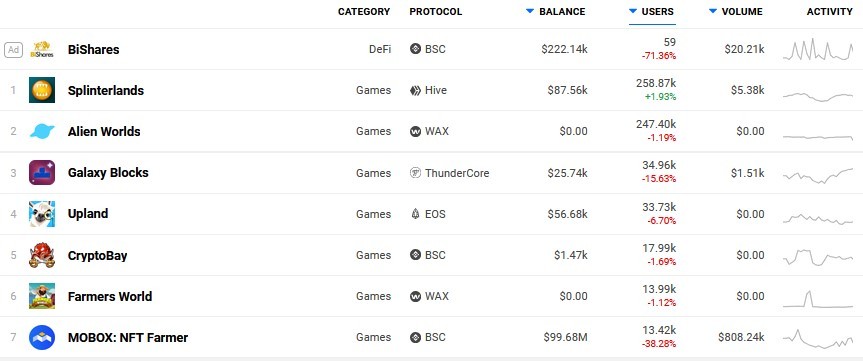Screen dimensions: 863x361
Task: Click the Protocol column header
Action: (x=435, y=12)
